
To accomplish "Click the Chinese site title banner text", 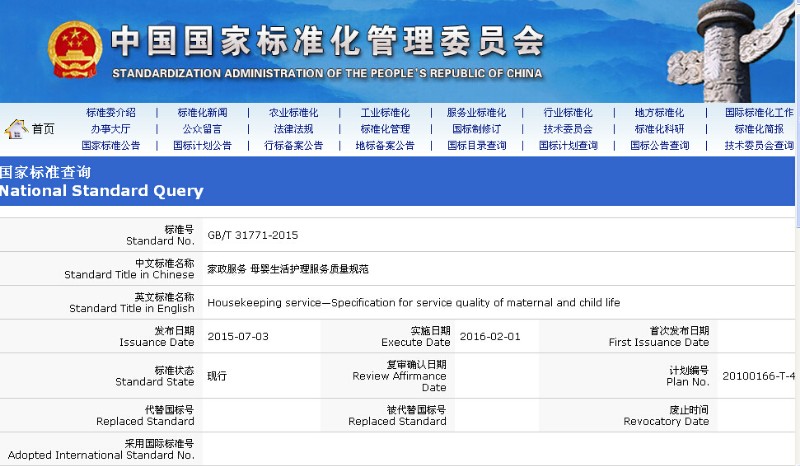I will [328, 41].
